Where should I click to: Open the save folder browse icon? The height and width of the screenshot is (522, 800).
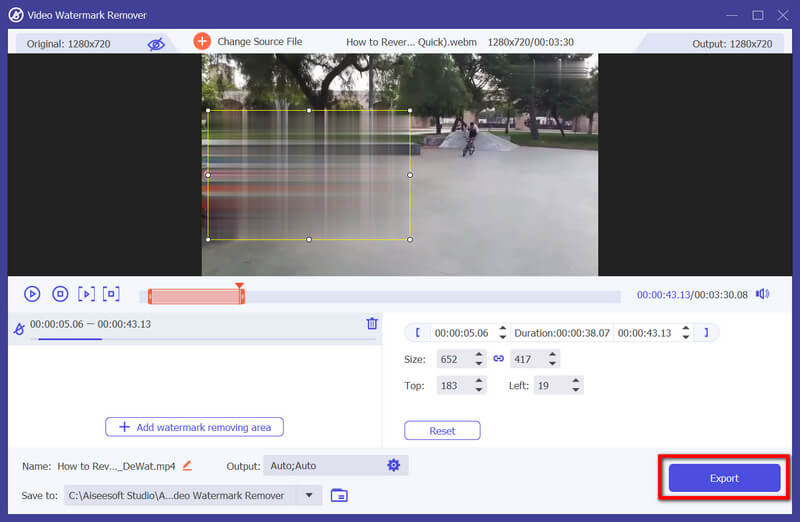click(x=339, y=495)
